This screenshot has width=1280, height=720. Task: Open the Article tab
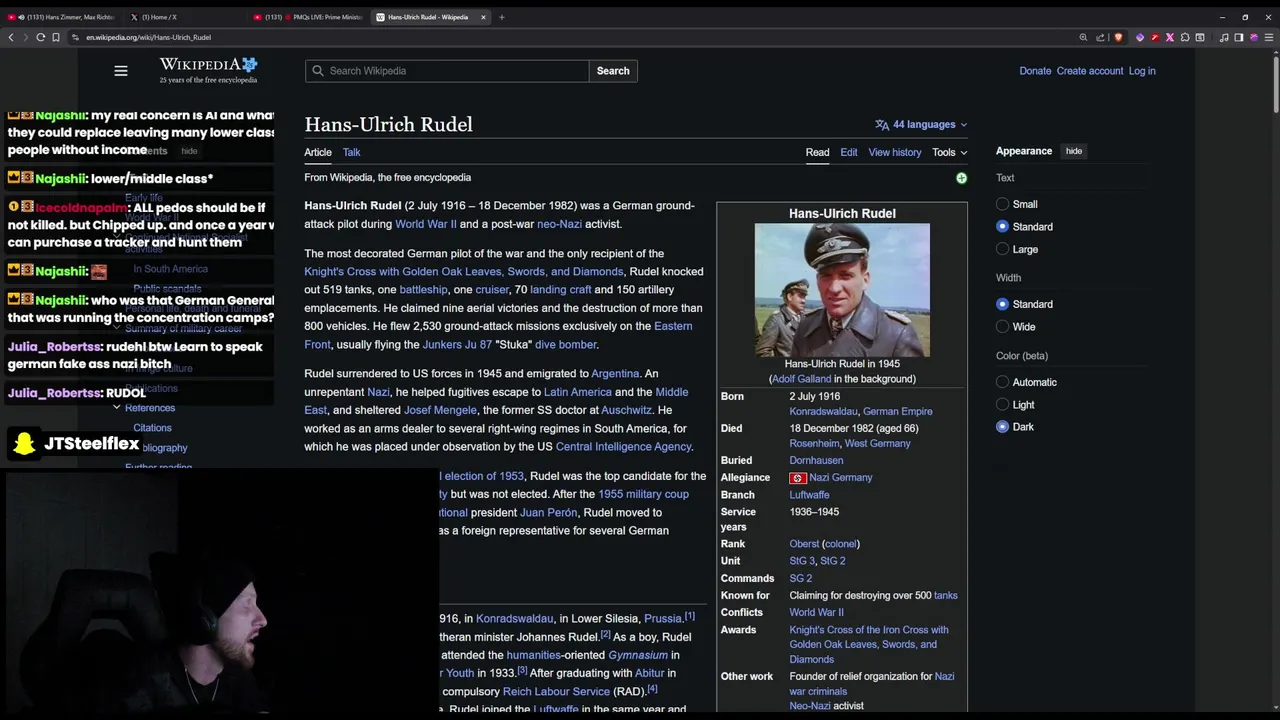coord(318,153)
